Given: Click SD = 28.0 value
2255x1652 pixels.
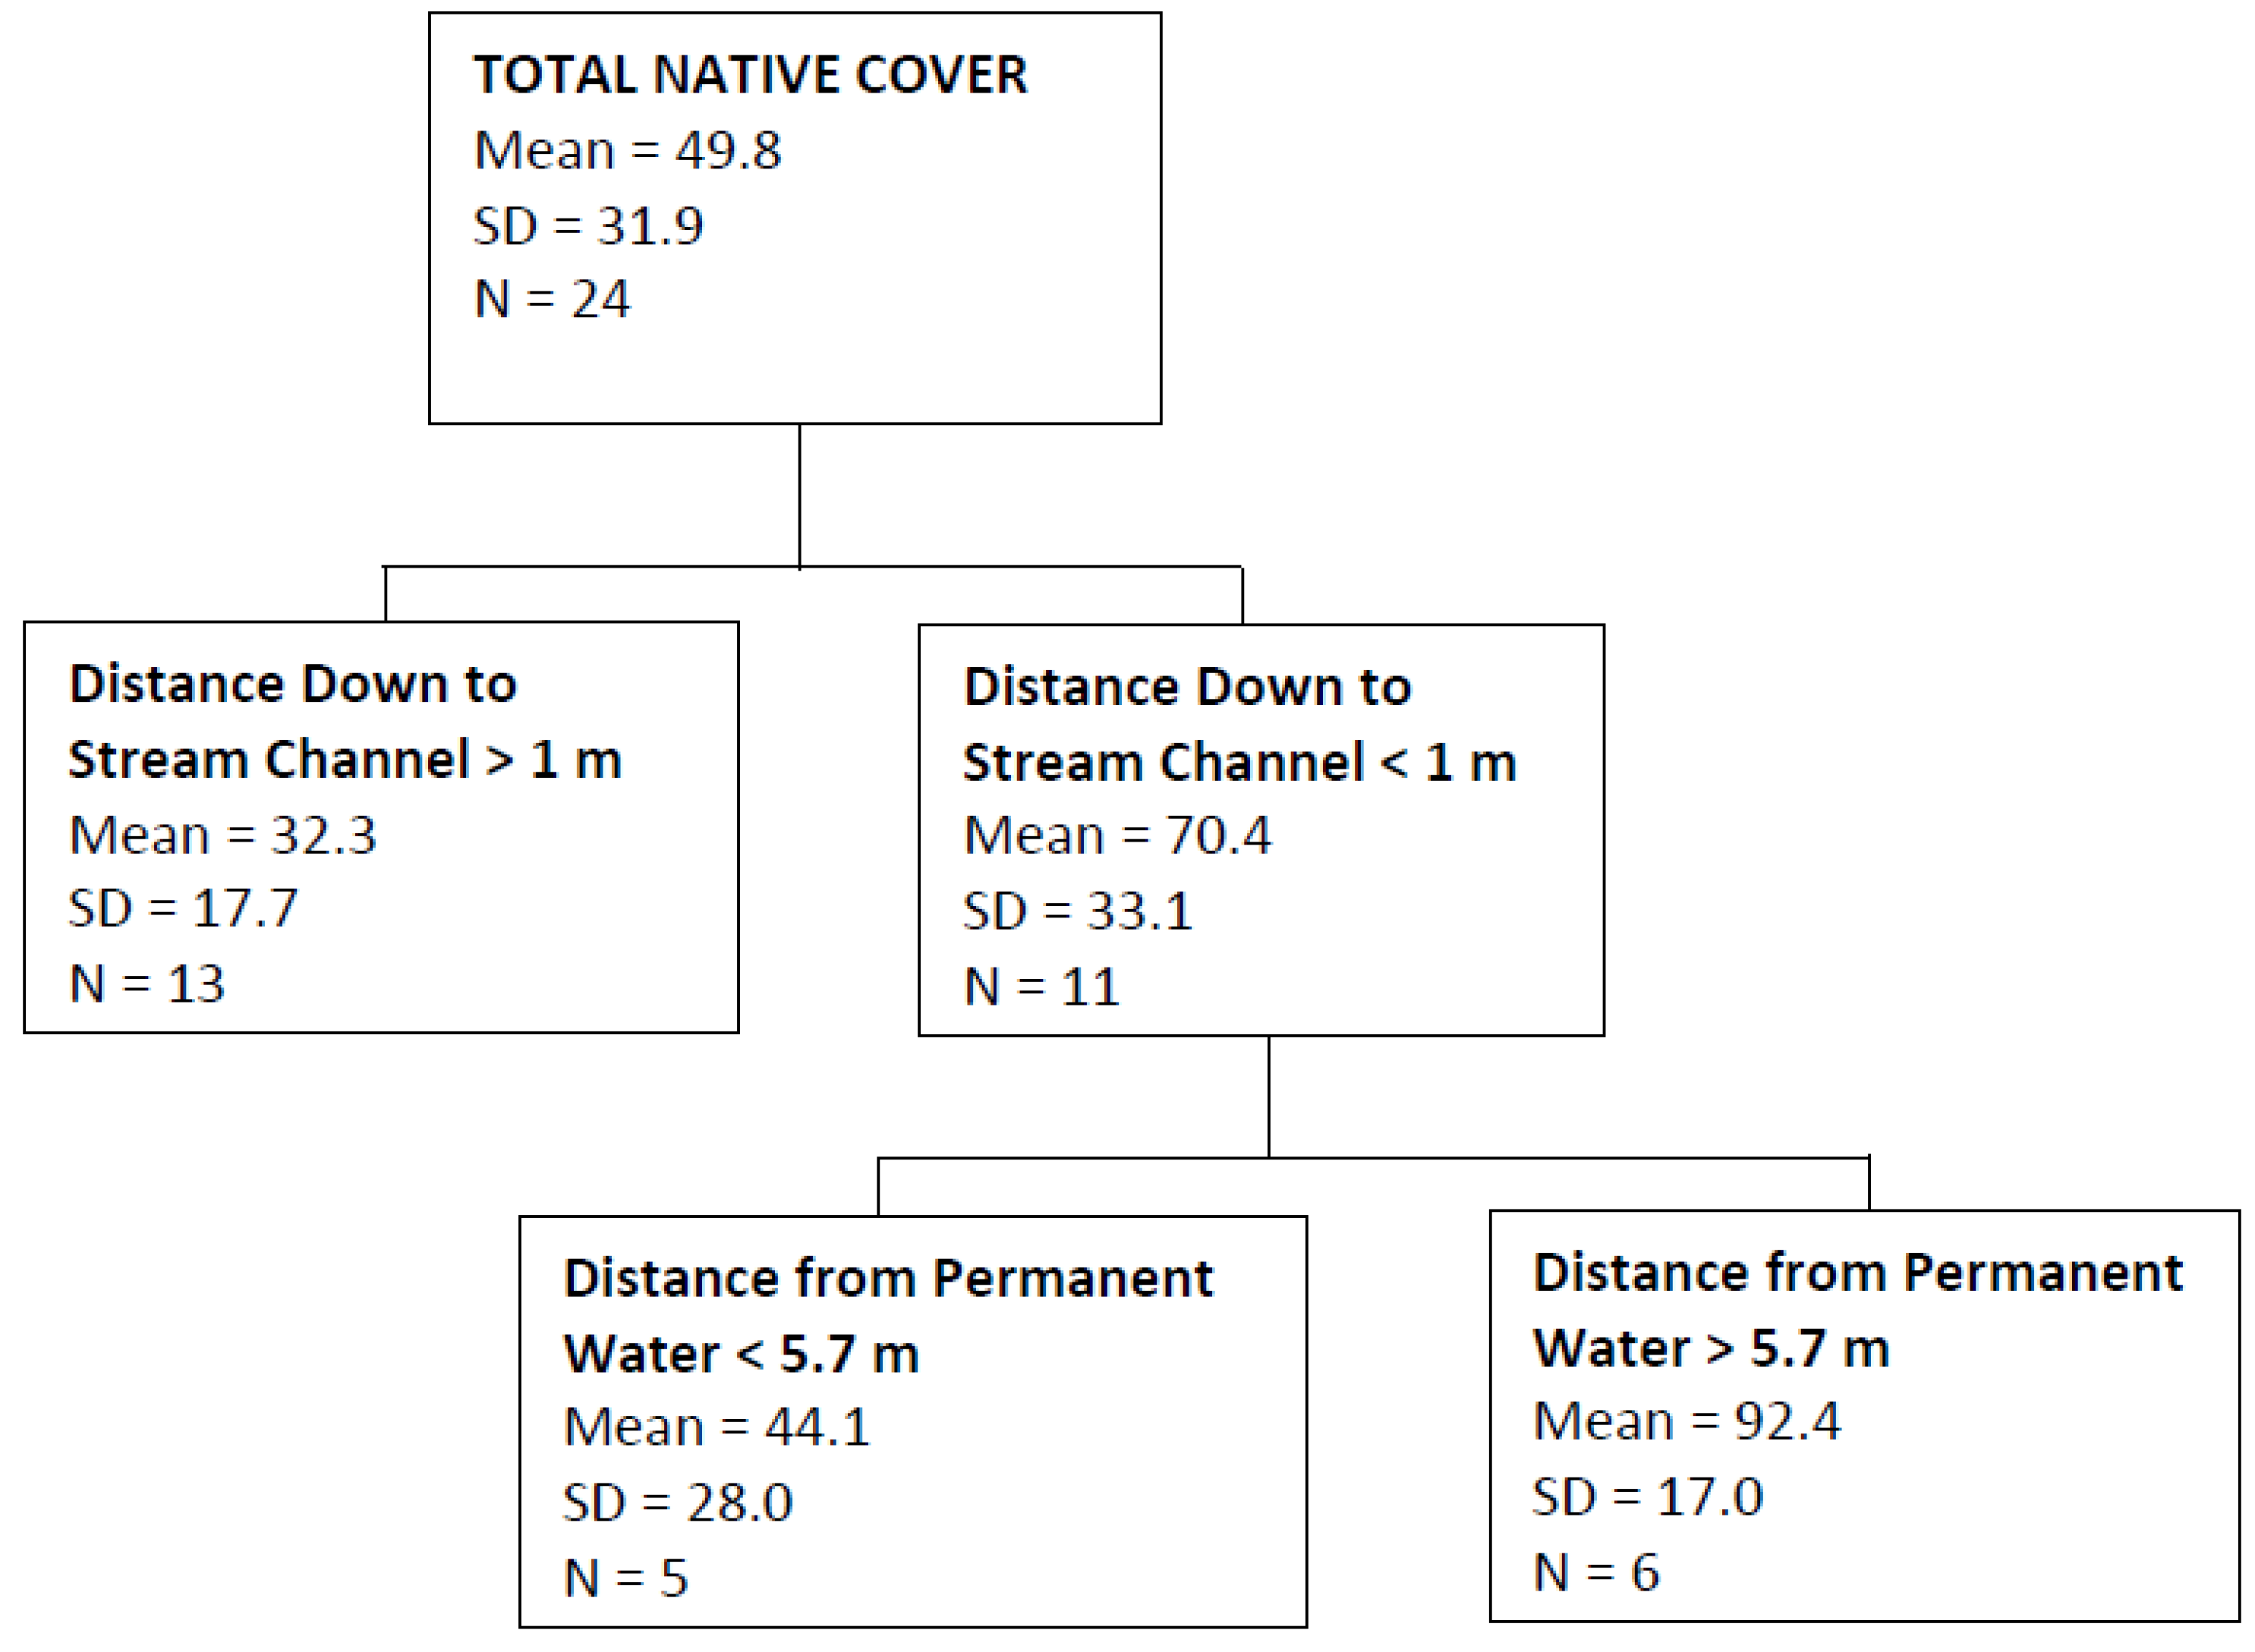Looking at the screenshot, I should pyautogui.click(x=677, y=1502).
